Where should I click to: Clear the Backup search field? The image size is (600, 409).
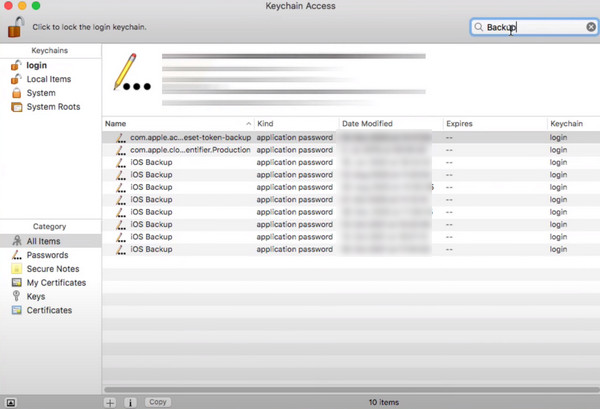click(591, 27)
